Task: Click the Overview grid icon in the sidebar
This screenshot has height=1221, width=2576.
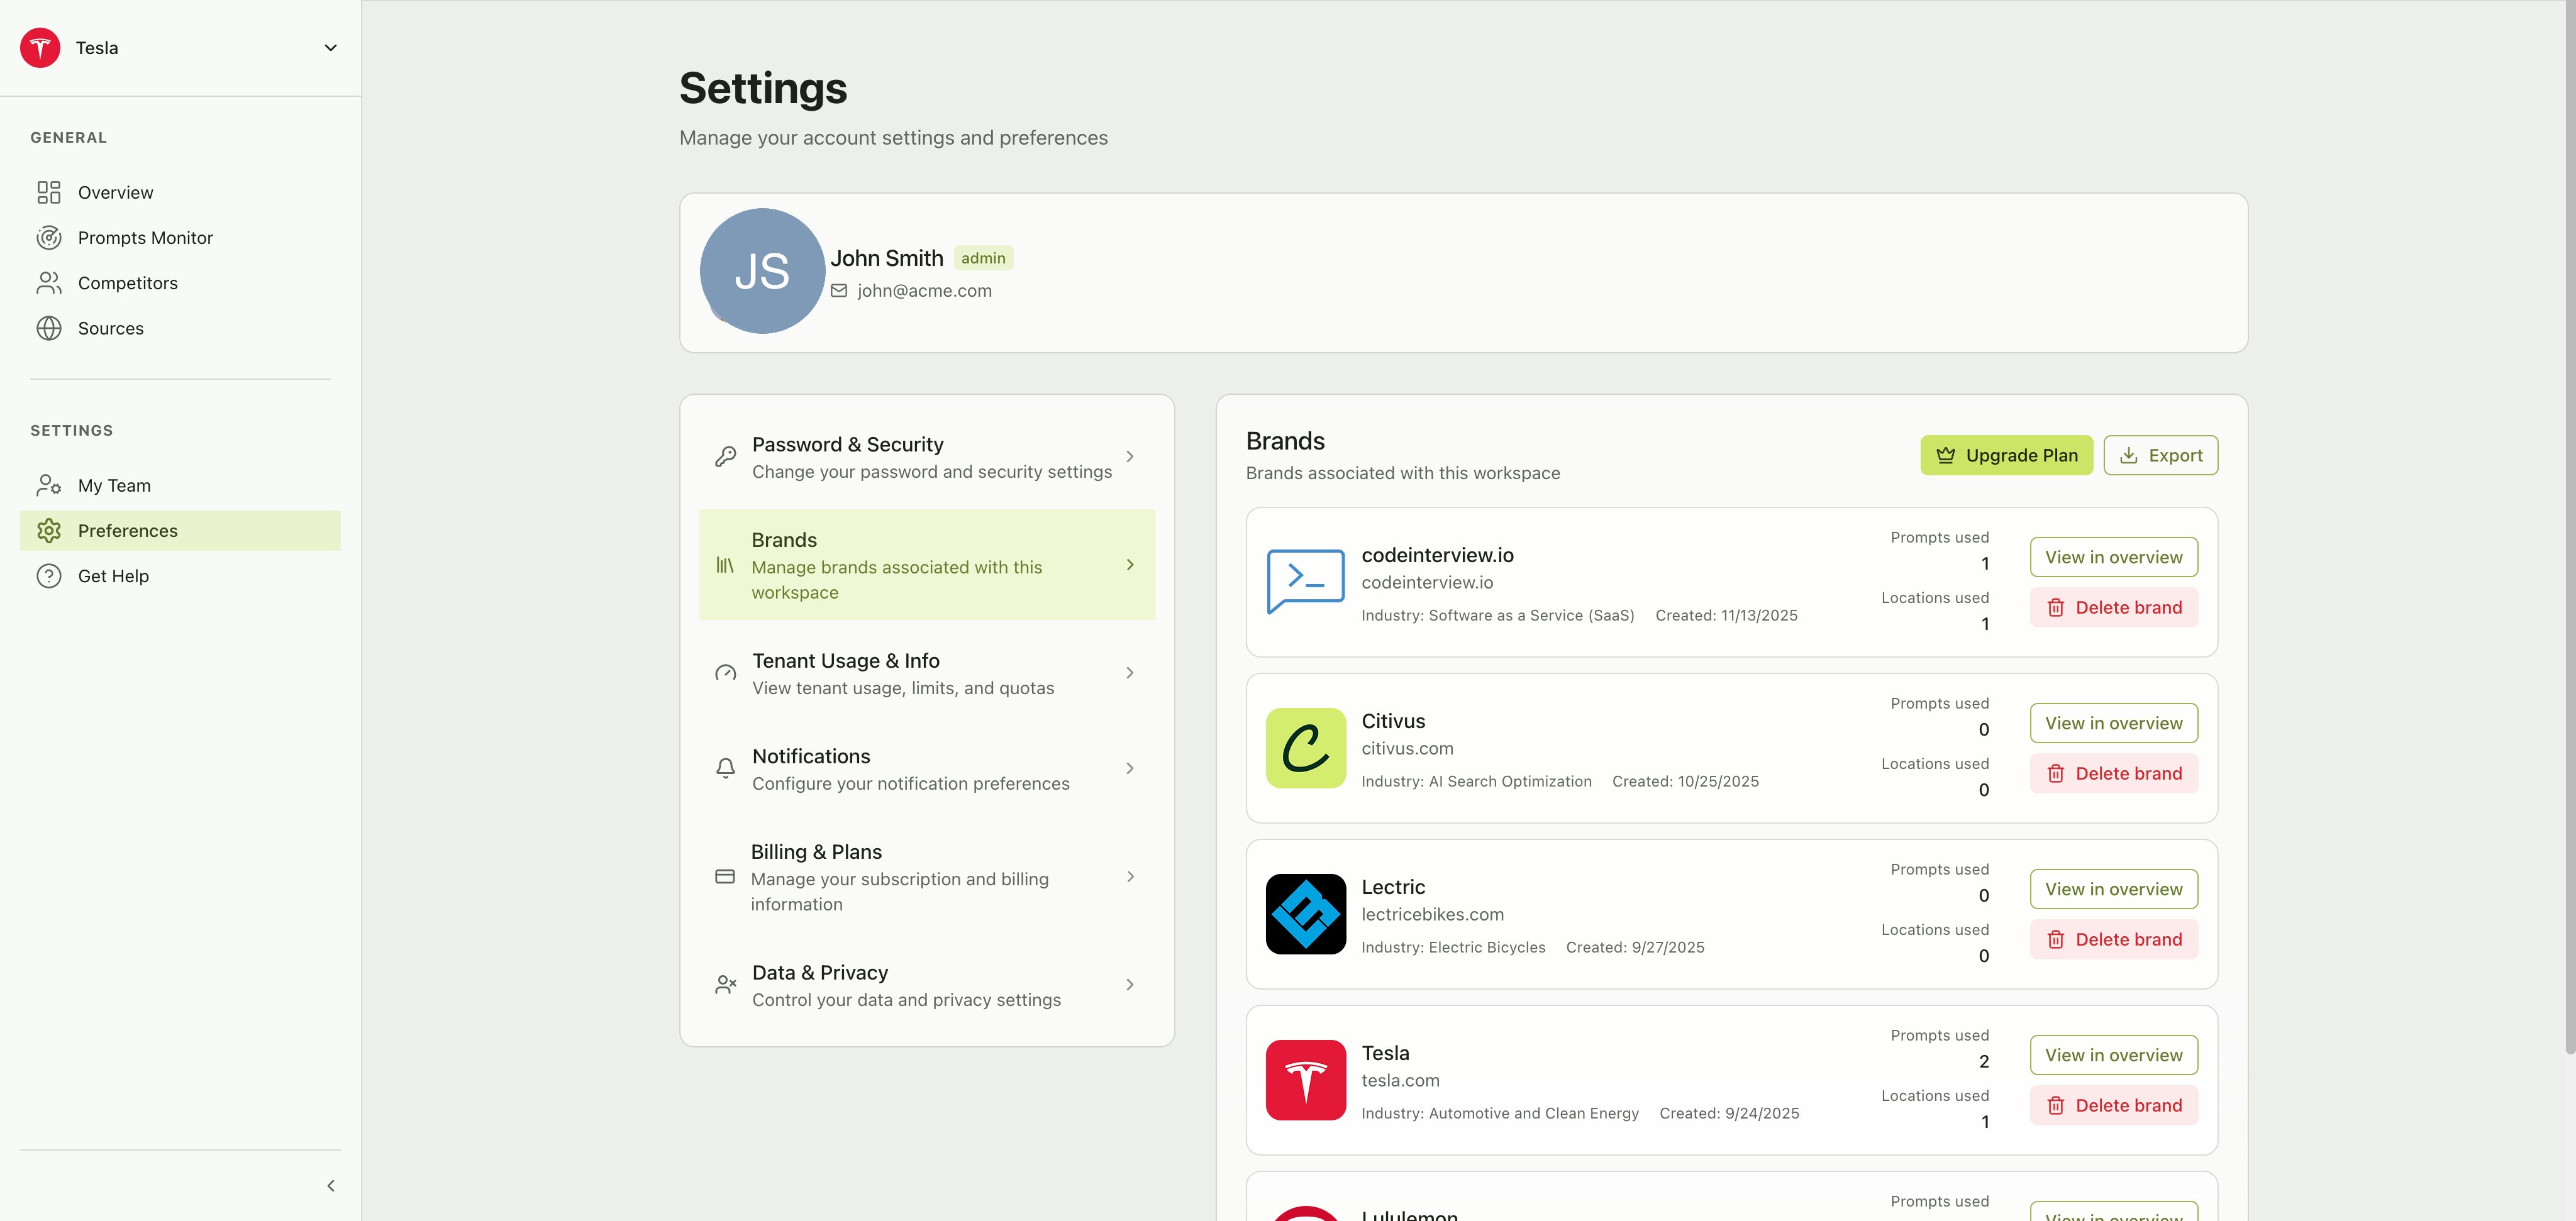Action: click(x=49, y=192)
